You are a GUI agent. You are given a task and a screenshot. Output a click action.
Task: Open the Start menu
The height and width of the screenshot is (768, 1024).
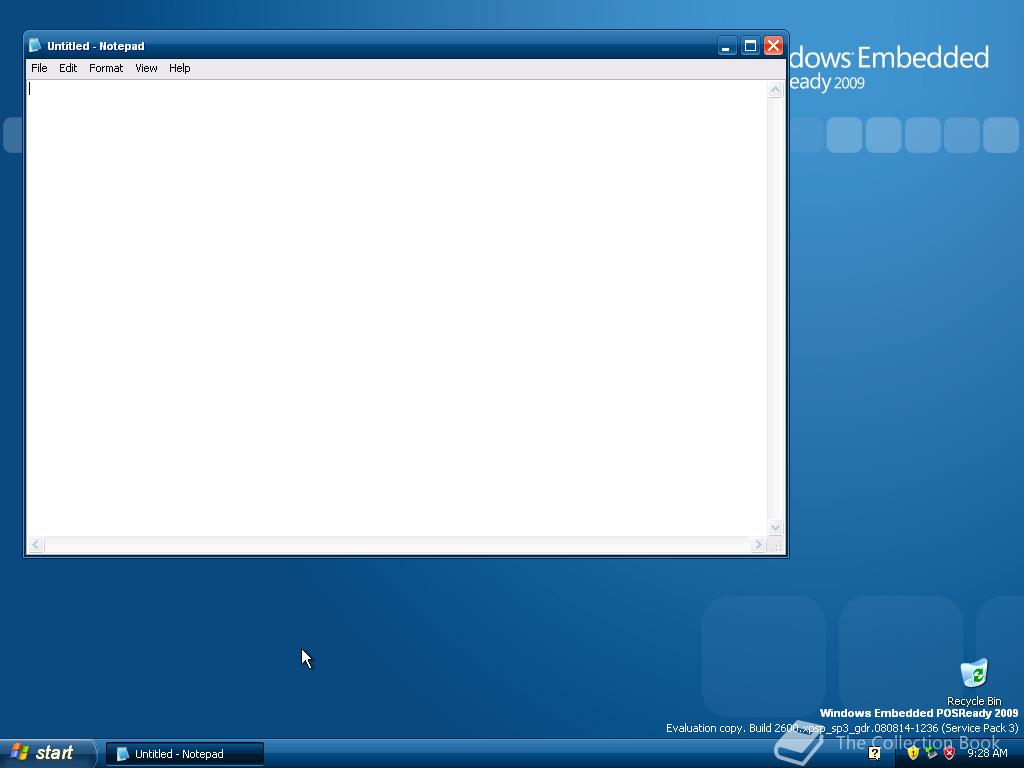tap(47, 753)
